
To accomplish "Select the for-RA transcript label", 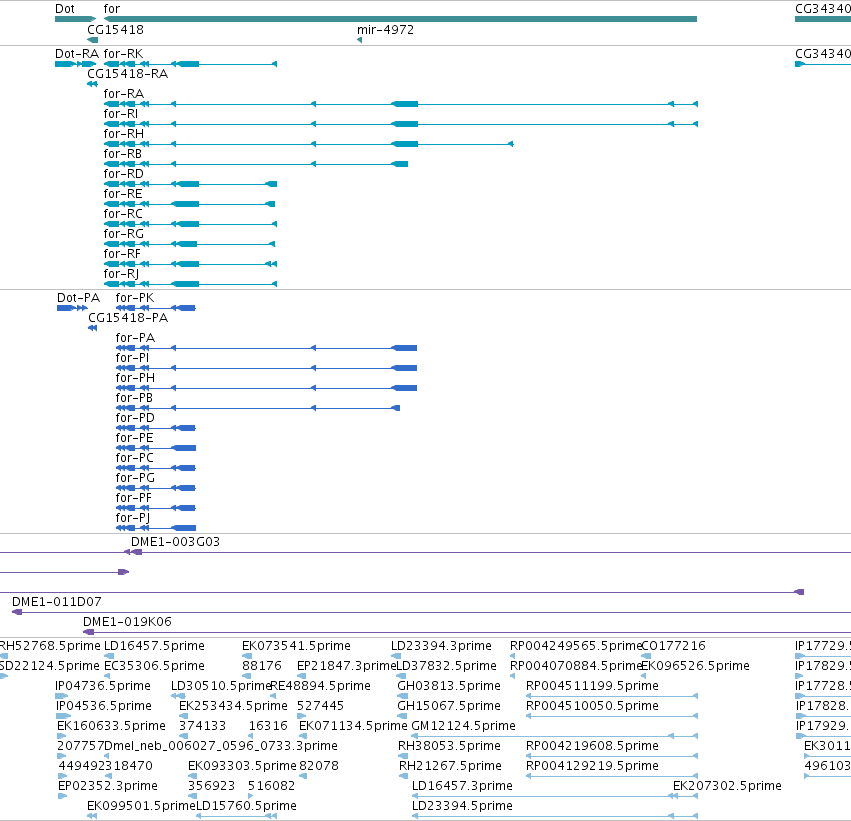I will pyautogui.click(x=123, y=94).
